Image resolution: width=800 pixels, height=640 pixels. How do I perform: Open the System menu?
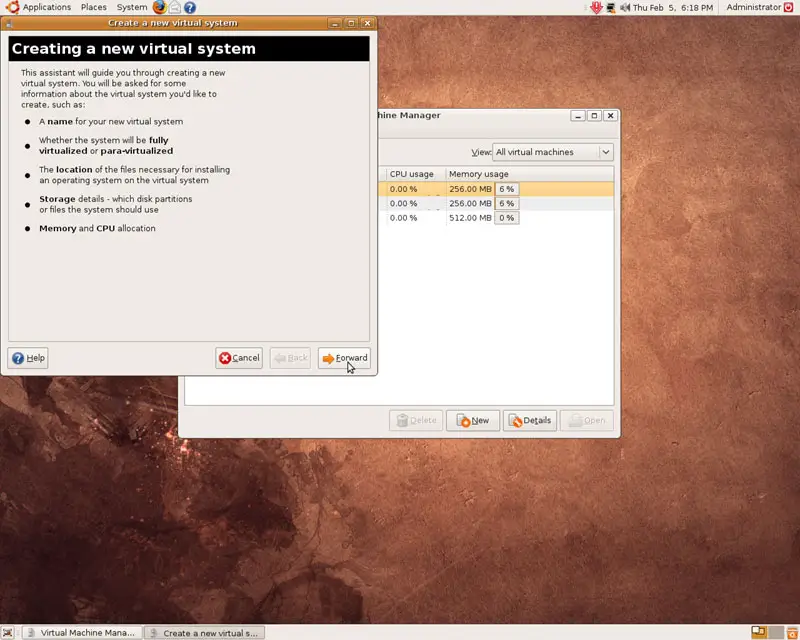point(131,7)
